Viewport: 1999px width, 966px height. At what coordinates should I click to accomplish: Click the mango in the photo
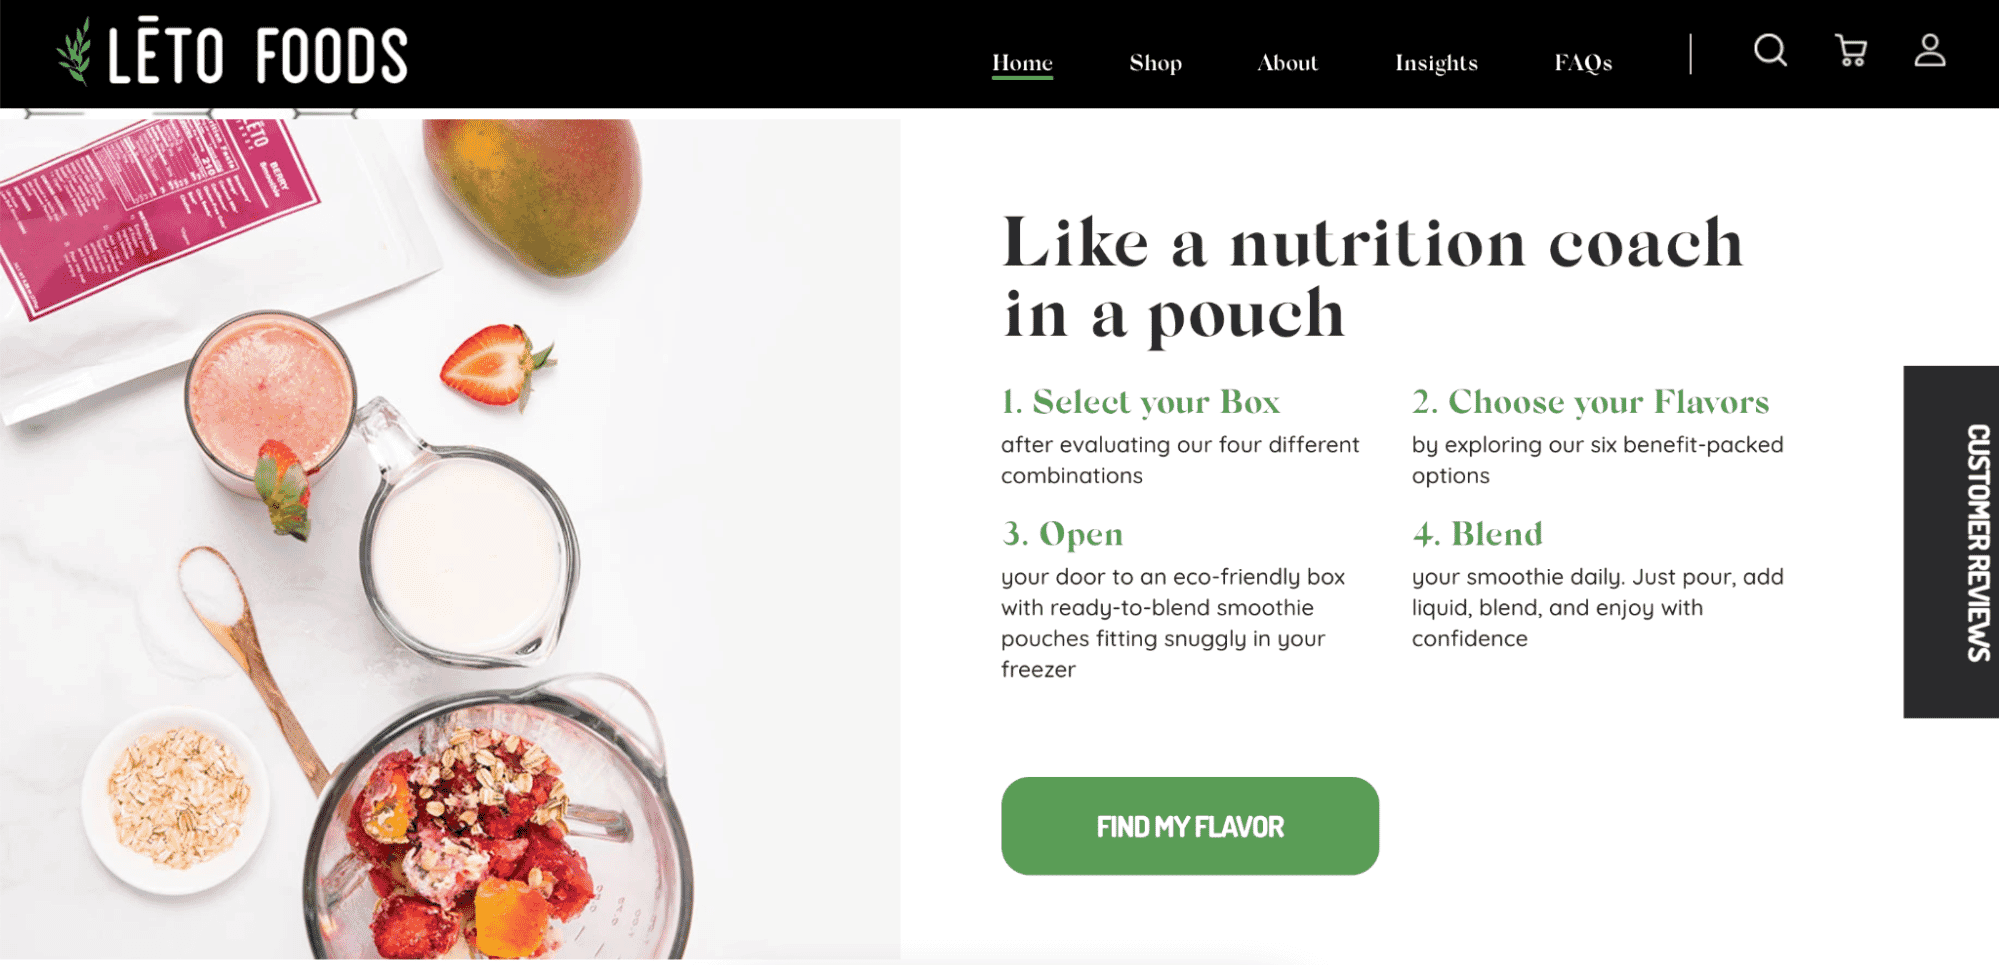[x=535, y=190]
